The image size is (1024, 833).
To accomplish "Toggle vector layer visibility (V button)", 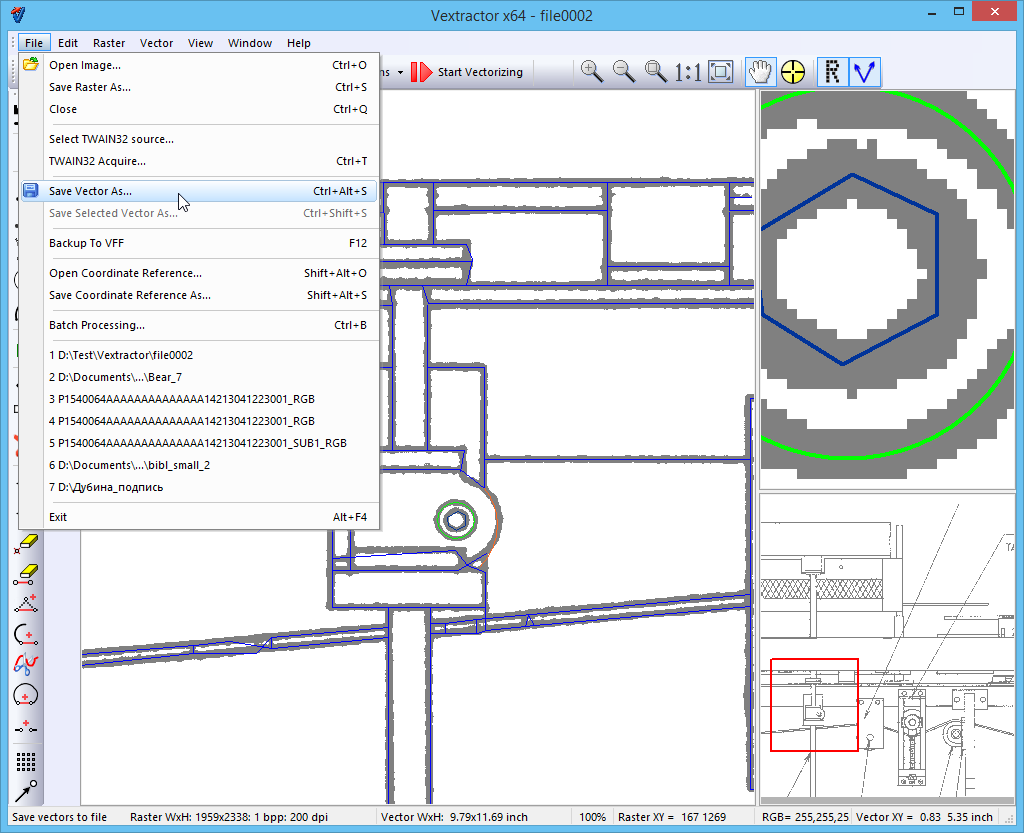I will tap(863, 71).
